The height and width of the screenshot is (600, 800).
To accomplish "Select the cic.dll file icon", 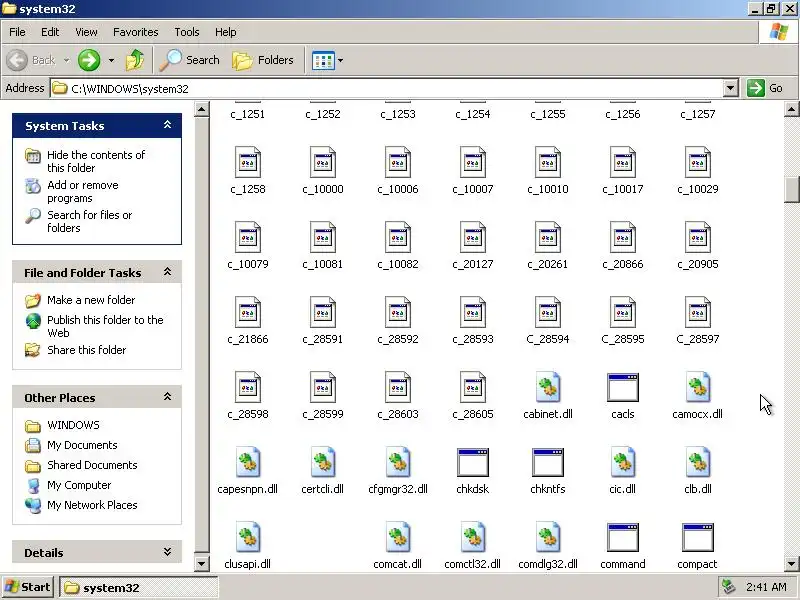I will pyautogui.click(x=622, y=462).
